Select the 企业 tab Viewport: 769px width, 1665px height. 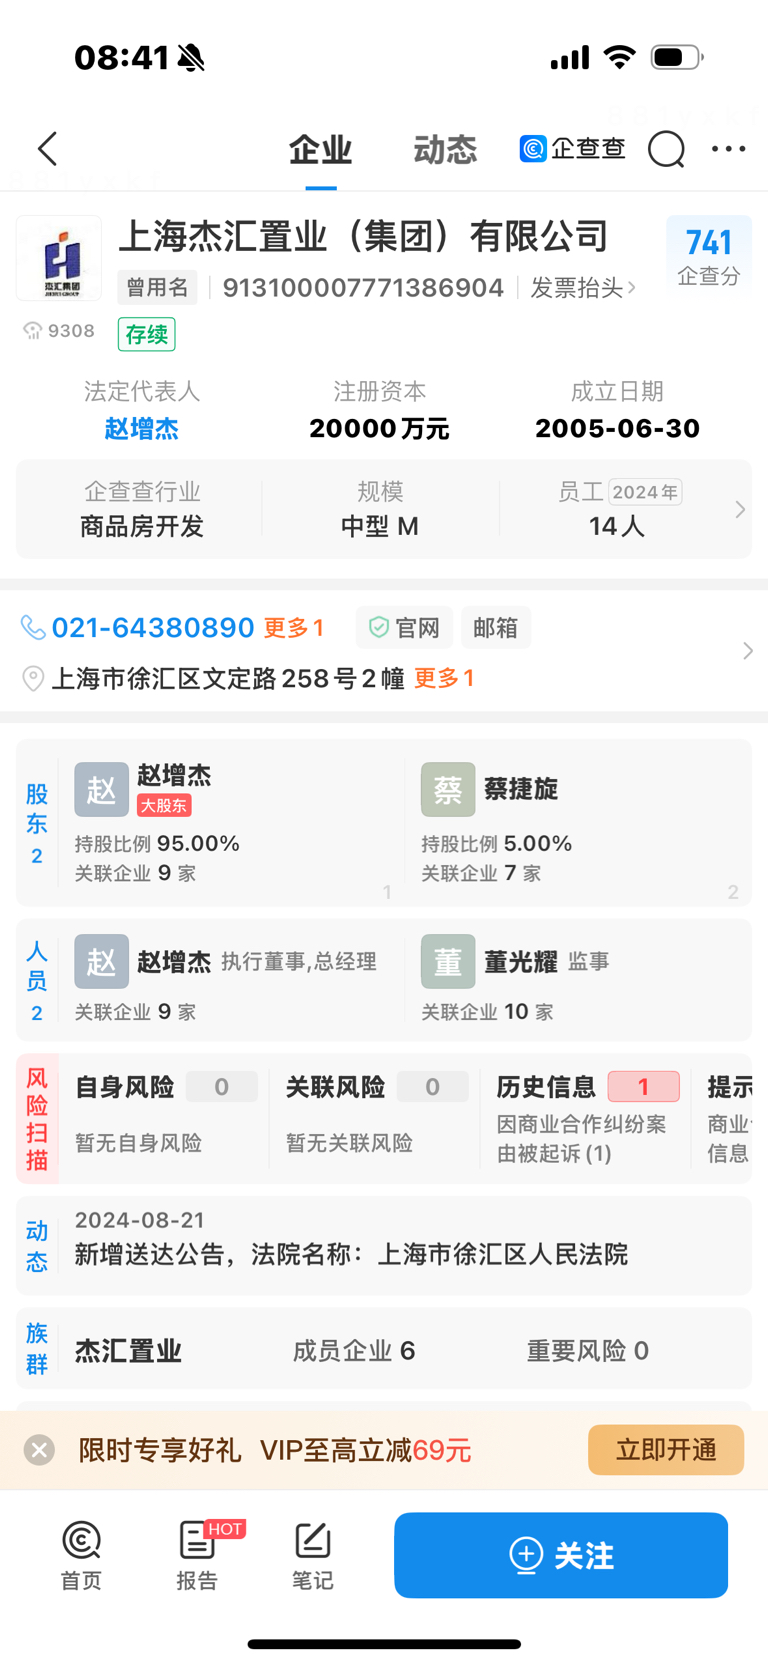[320, 150]
